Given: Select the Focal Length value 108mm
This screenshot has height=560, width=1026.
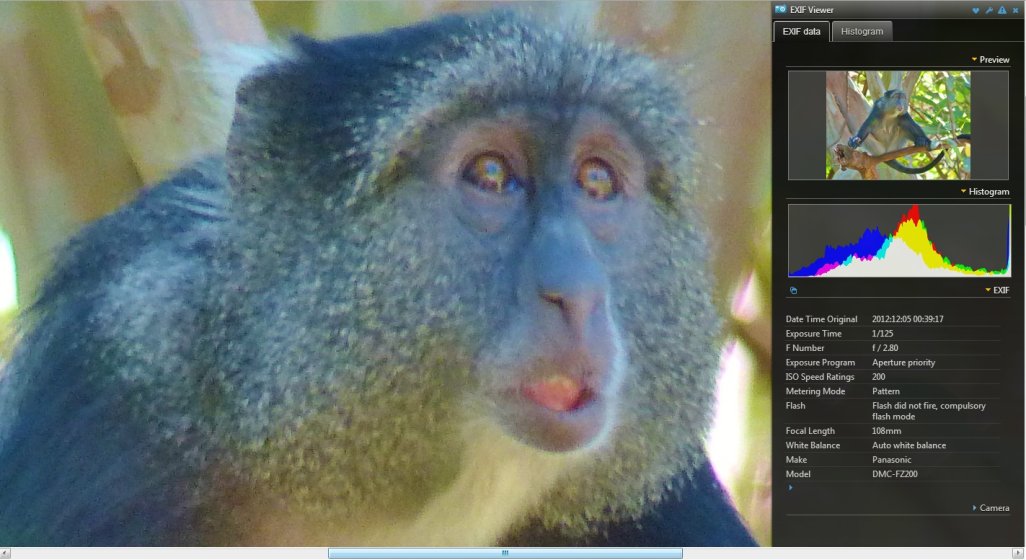Looking at the screenshot, I should coord(887,431).
